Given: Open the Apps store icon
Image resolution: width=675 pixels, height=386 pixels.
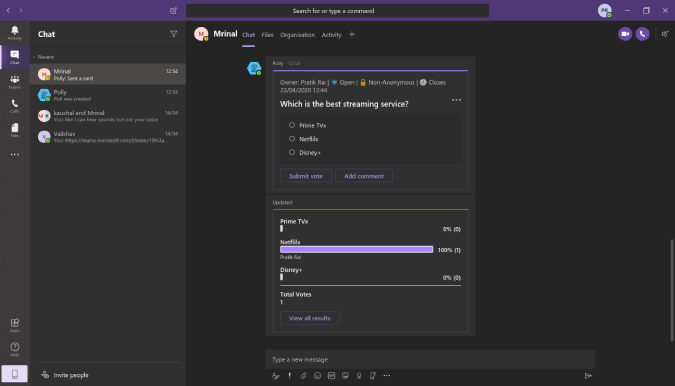Looking at the screenshot, I should click(15, 325).
